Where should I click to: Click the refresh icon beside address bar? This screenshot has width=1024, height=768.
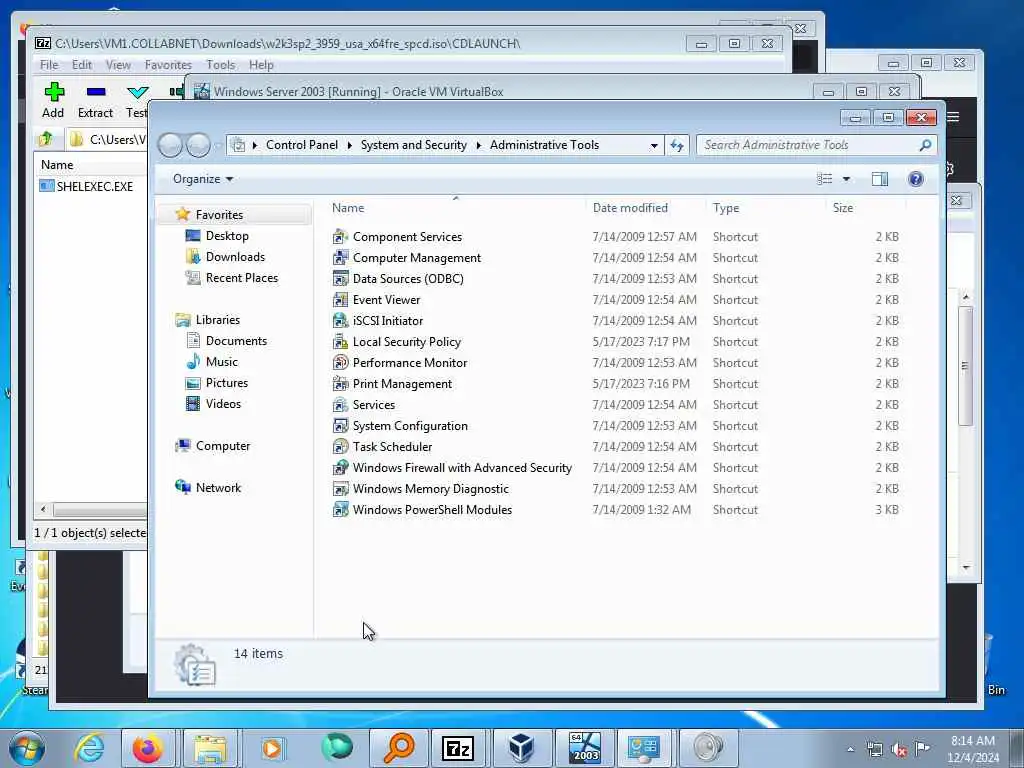click(677, 145)
